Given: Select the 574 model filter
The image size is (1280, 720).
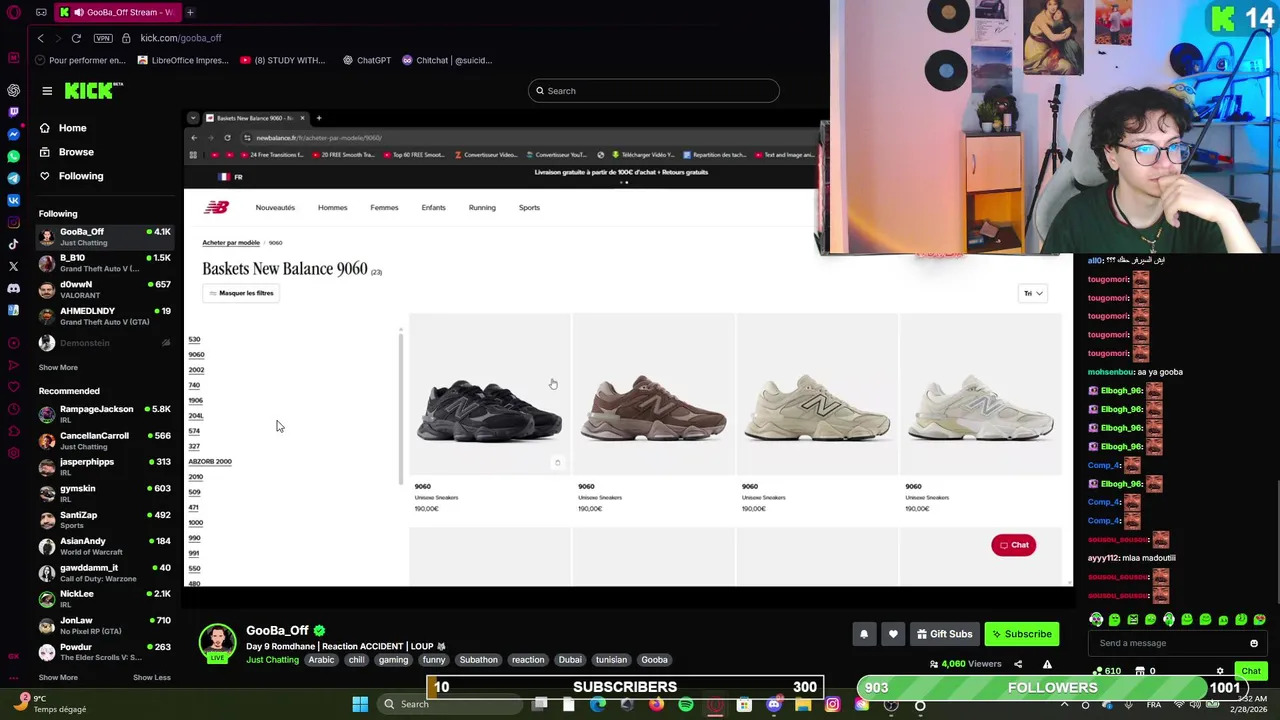Looking at the screenshot, I should coord(194,431).
